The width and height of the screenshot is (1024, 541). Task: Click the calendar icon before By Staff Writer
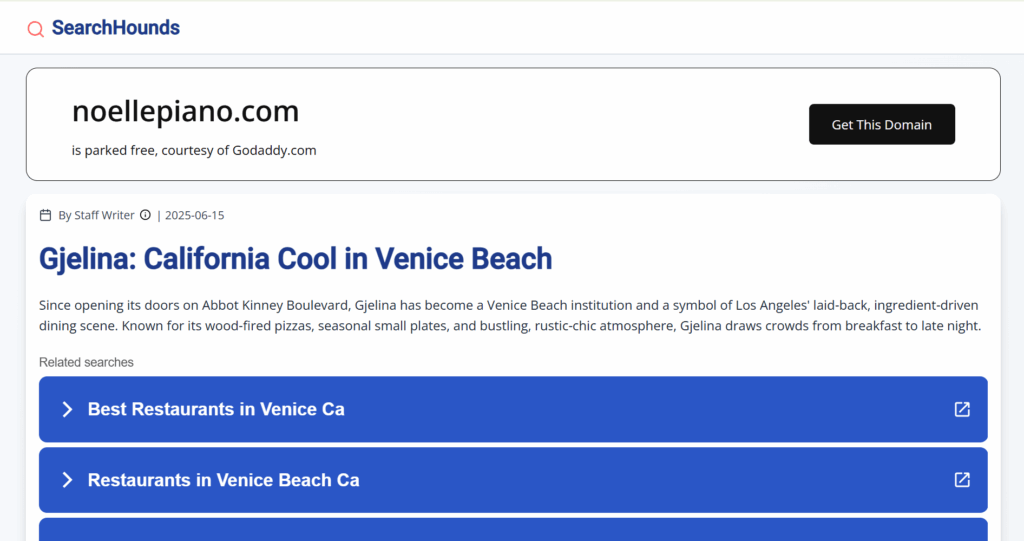click(45, 215)
